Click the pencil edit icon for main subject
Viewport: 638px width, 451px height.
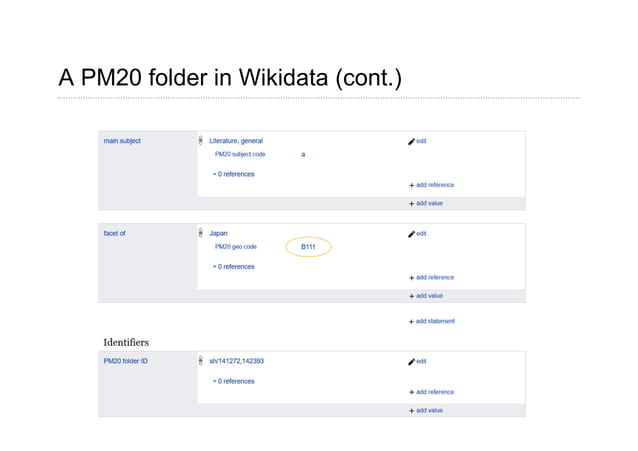pyautogui.click(x=411, y=141)
